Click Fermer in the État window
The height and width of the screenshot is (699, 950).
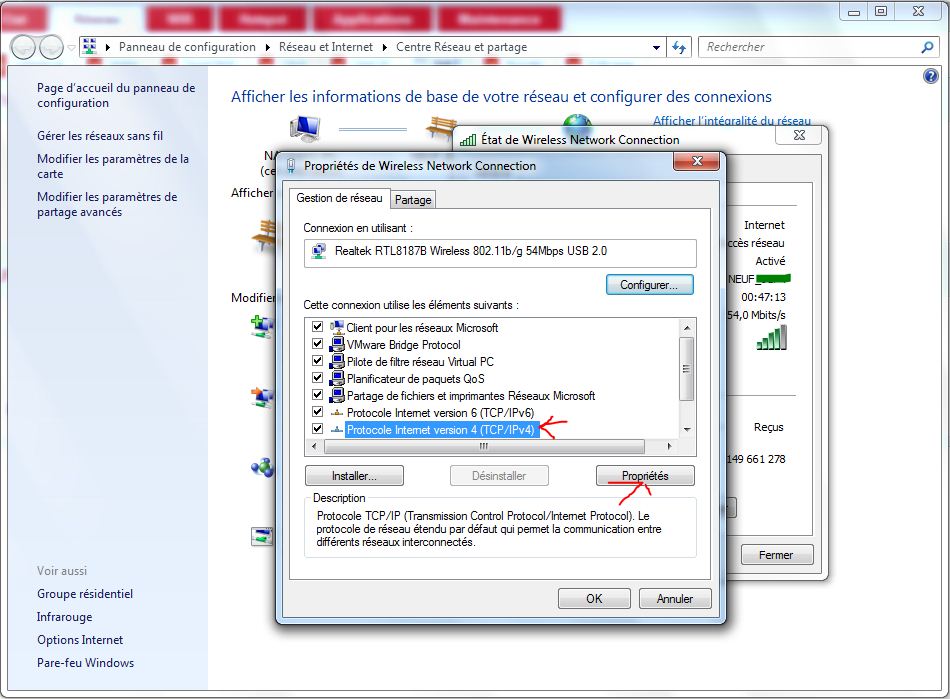[x=776, y=555]
